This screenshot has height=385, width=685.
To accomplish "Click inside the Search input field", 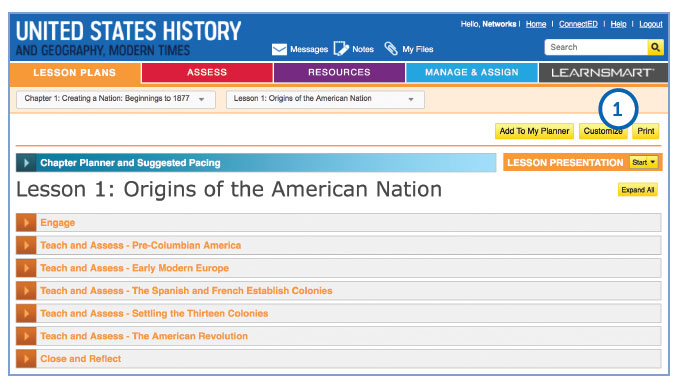I will tap(596, 47).
